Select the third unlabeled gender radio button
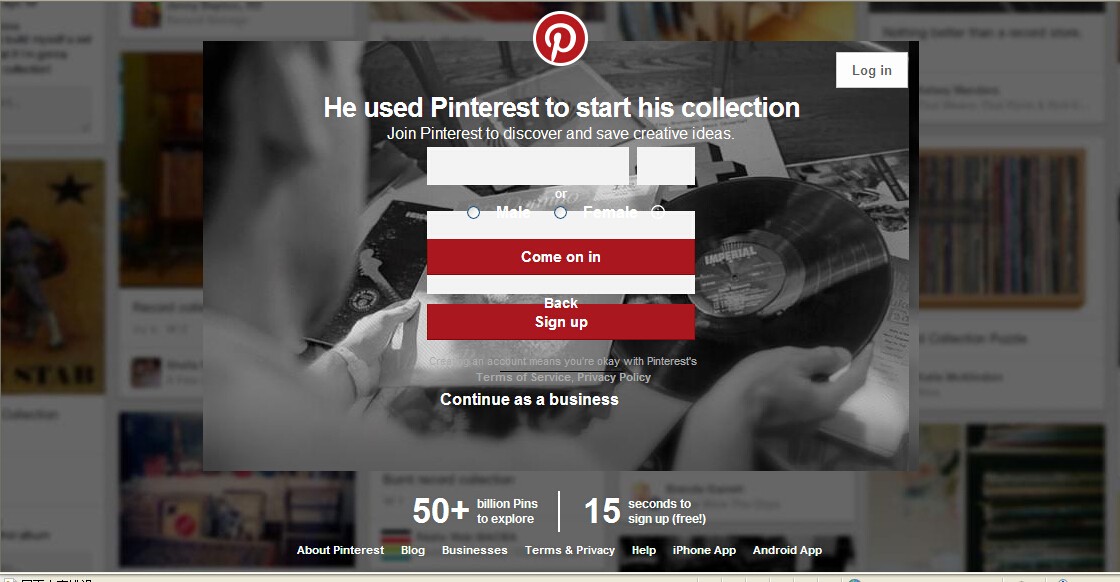This screenshot has height=582, width=1120. point(658,212)
